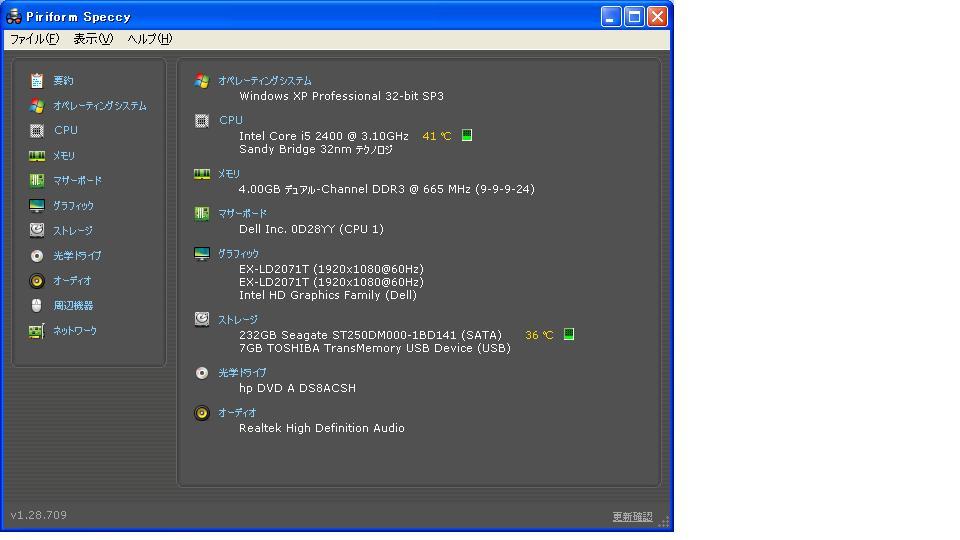
Task: Open the オーディオ heading link in summary
Action: pyautogui.click(x=237, y=413)
